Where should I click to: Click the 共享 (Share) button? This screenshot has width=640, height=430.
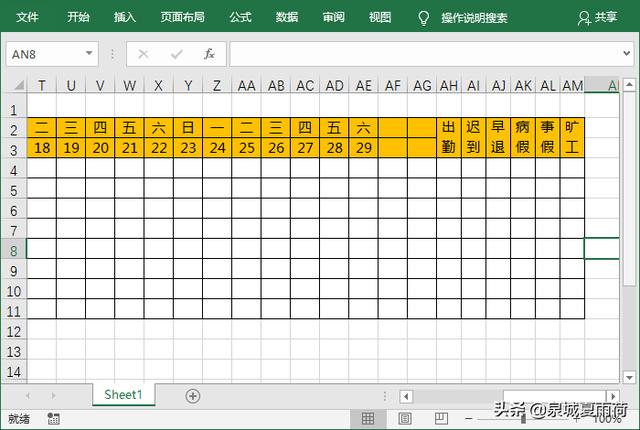point(598,18)
